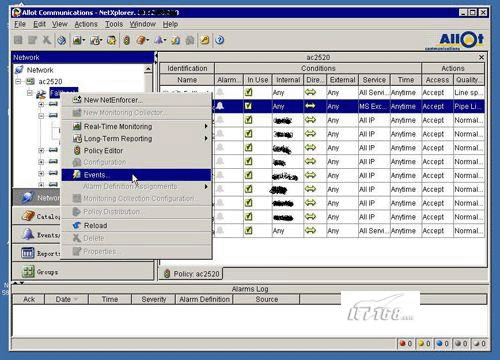The image size is (500, 360).
Task: Click the greyed Properties toolbar icon
Action: [32, 40]
